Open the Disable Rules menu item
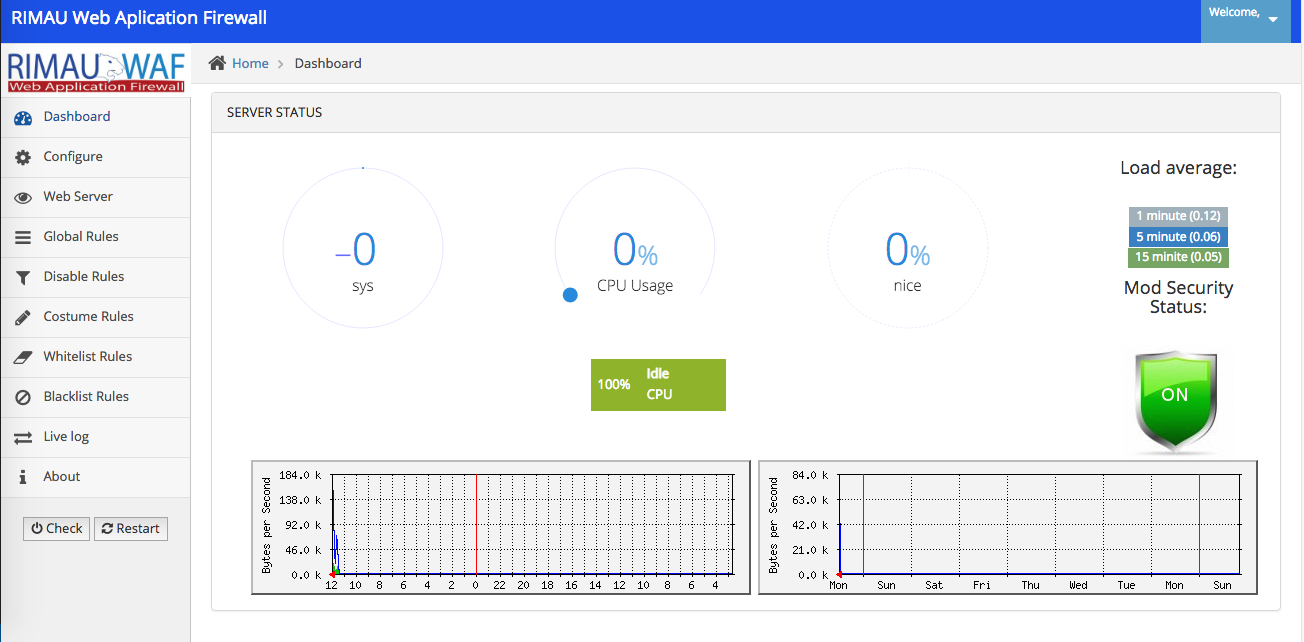The width and height of the screenshot is (1304, 642). click(x=95, y=277)
